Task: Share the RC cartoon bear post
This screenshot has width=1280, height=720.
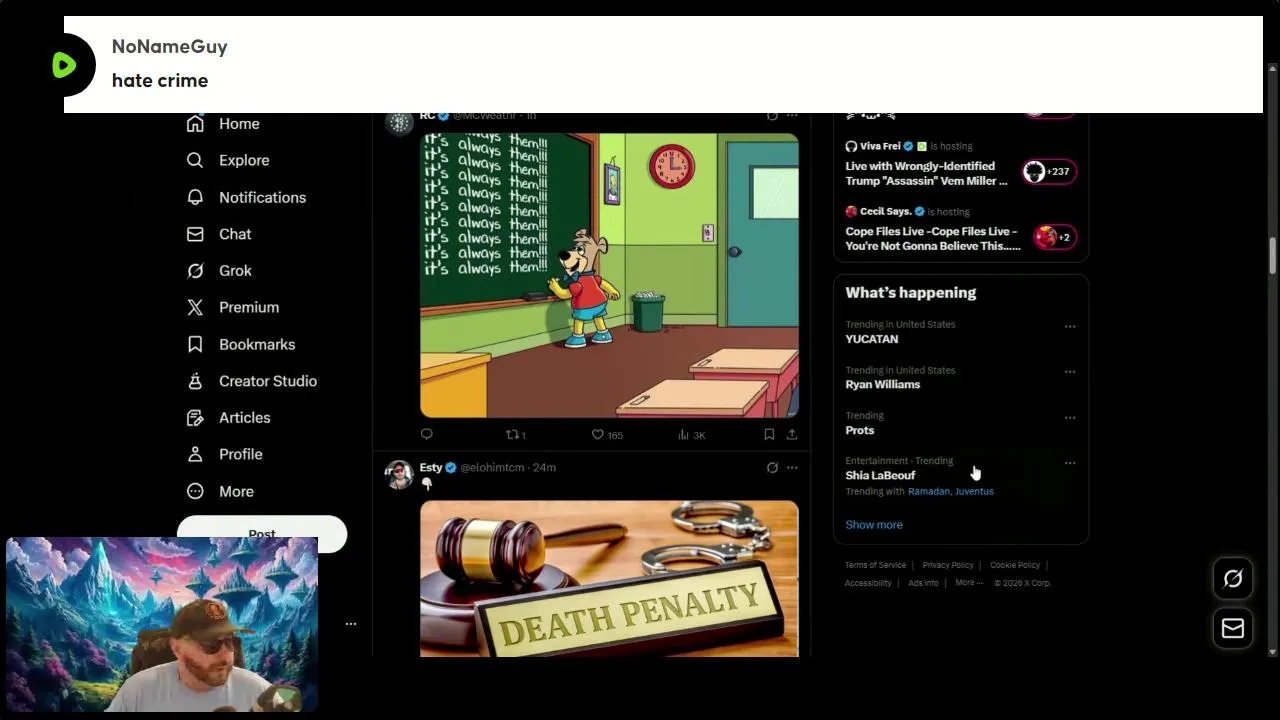Action: [792, 434]
